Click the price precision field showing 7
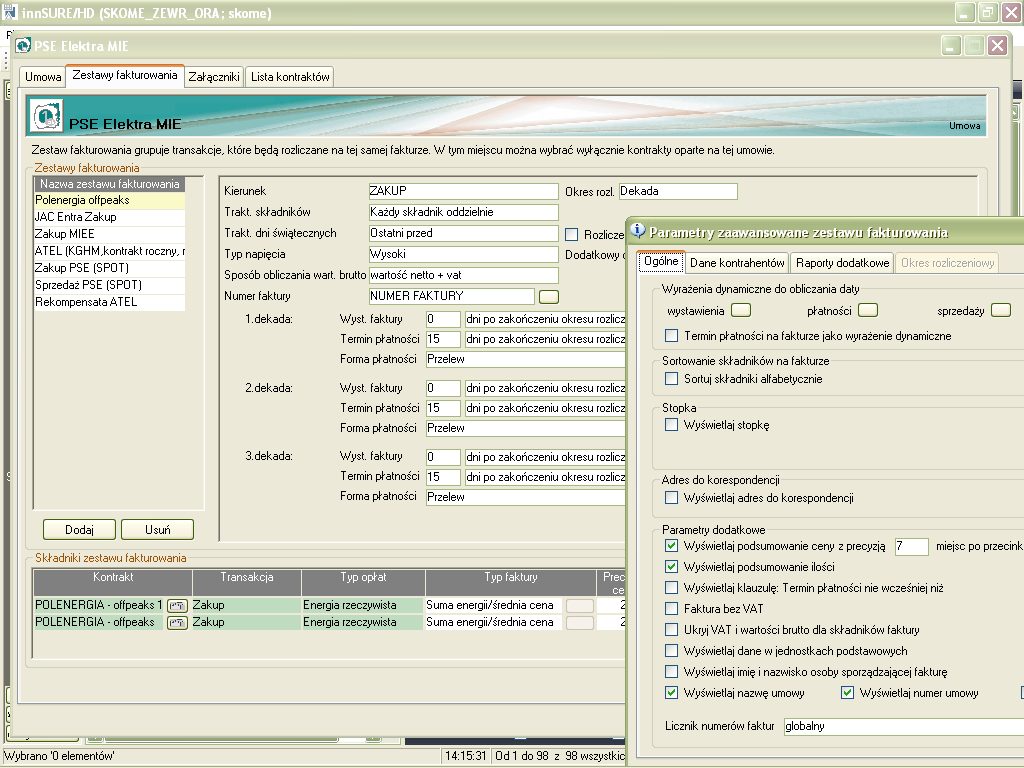 click(x=912, y=546)
